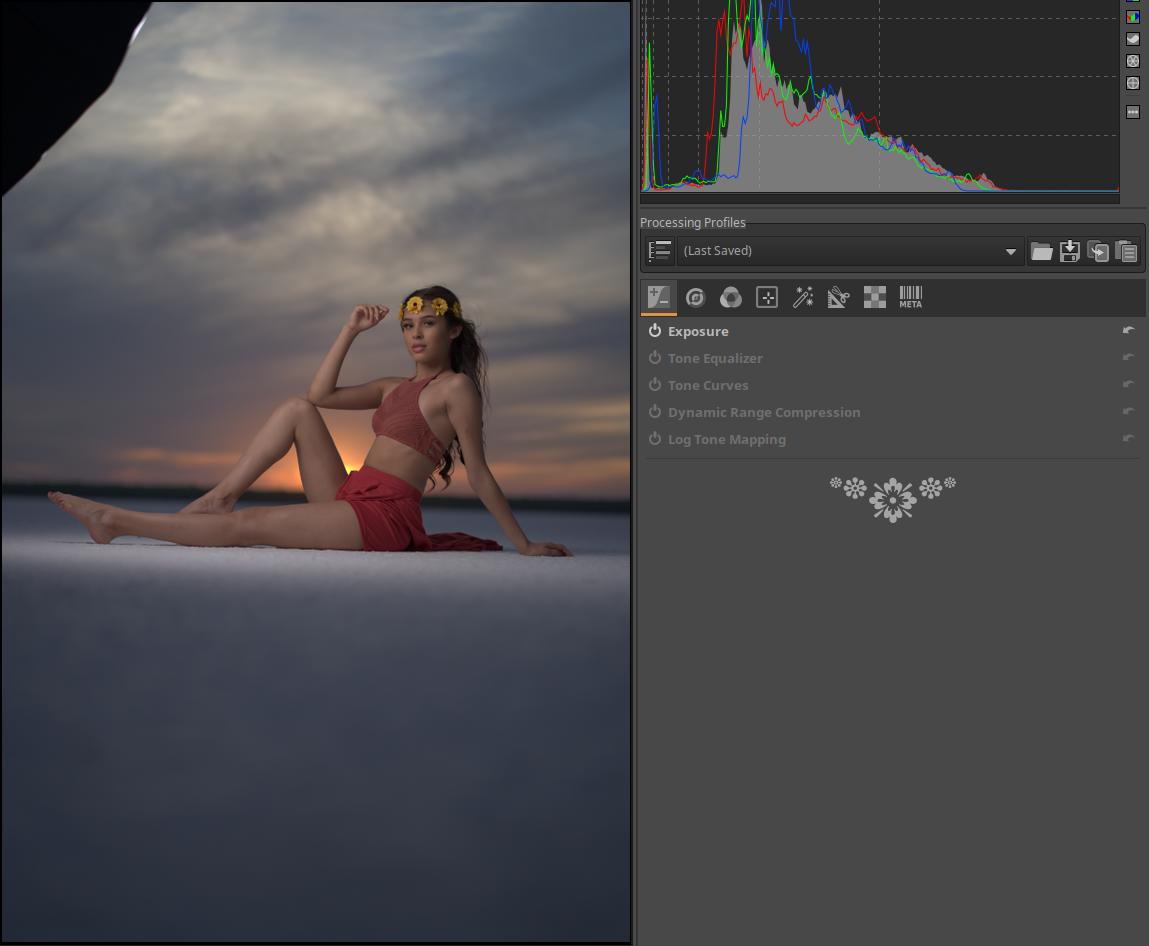Image resolution: width=1149 pixels, height=946 pixels.
Task: Open the Transform tab with scissors icon
Action: pos(838,297)
